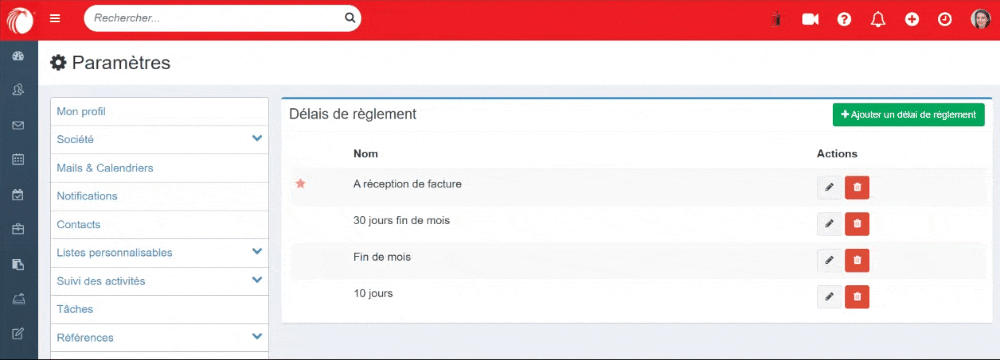Viewport: 1000px width, 360px height.
Task: Click the dashboard gauge icon in sidebar
Action: [18, 56]
